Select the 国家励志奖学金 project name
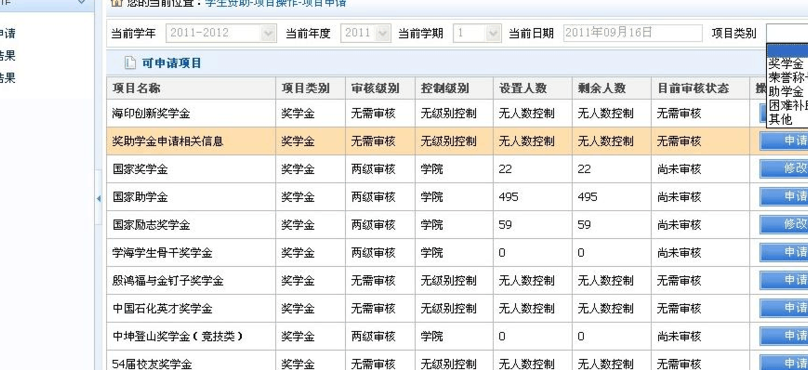The image size is (808, 370). (x=151, y=225)
